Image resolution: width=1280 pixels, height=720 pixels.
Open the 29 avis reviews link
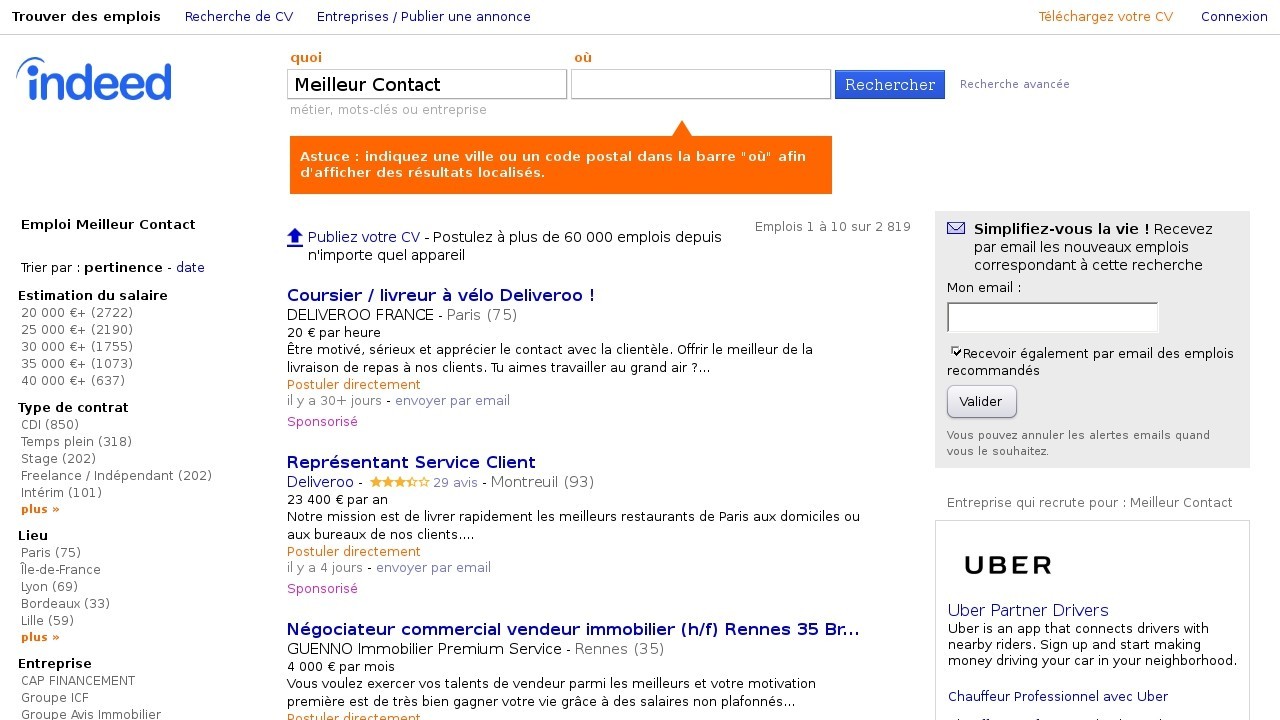(455, 482)
